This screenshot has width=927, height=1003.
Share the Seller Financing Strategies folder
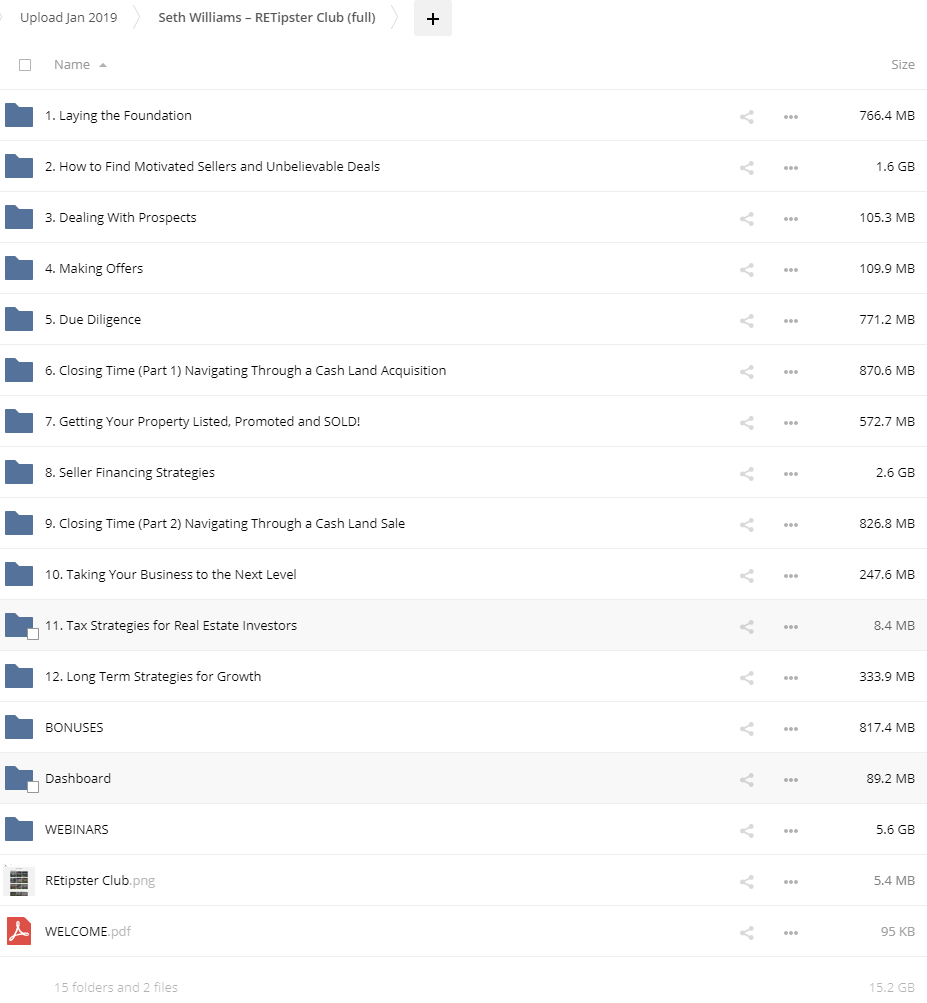click(746, 473)
